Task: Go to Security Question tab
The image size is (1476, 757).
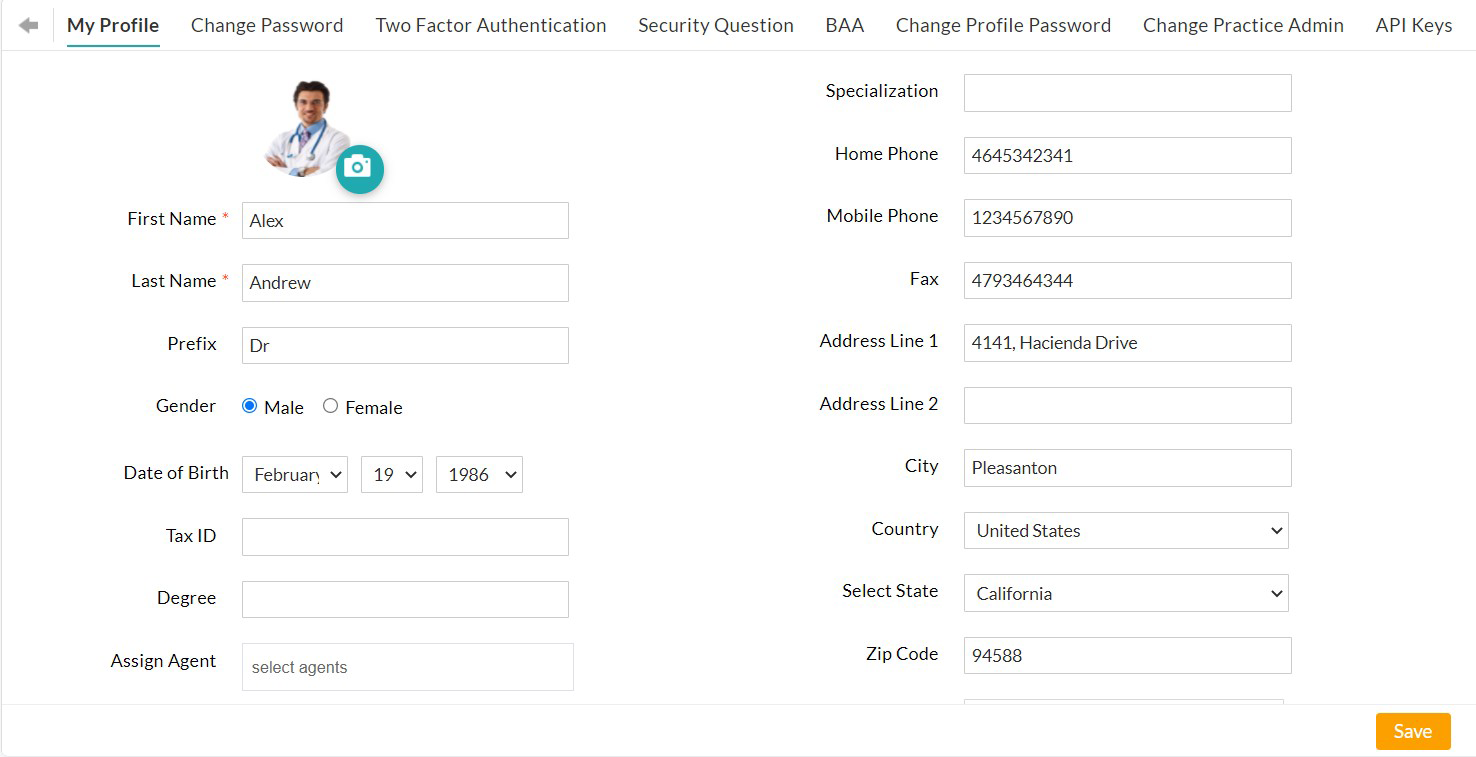Action: tap(716, 25)
